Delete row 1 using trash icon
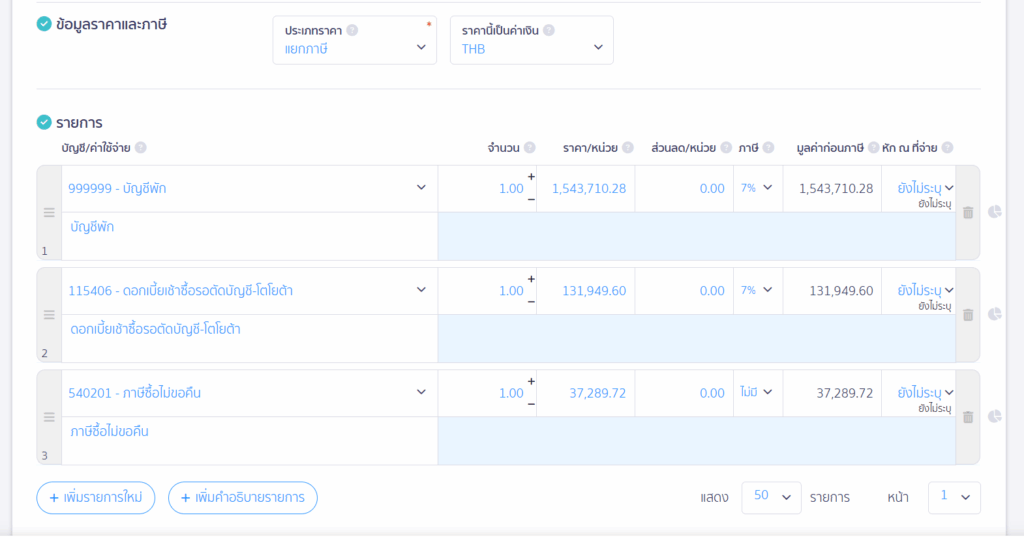 pyautogui.click(x=968, y=213)
